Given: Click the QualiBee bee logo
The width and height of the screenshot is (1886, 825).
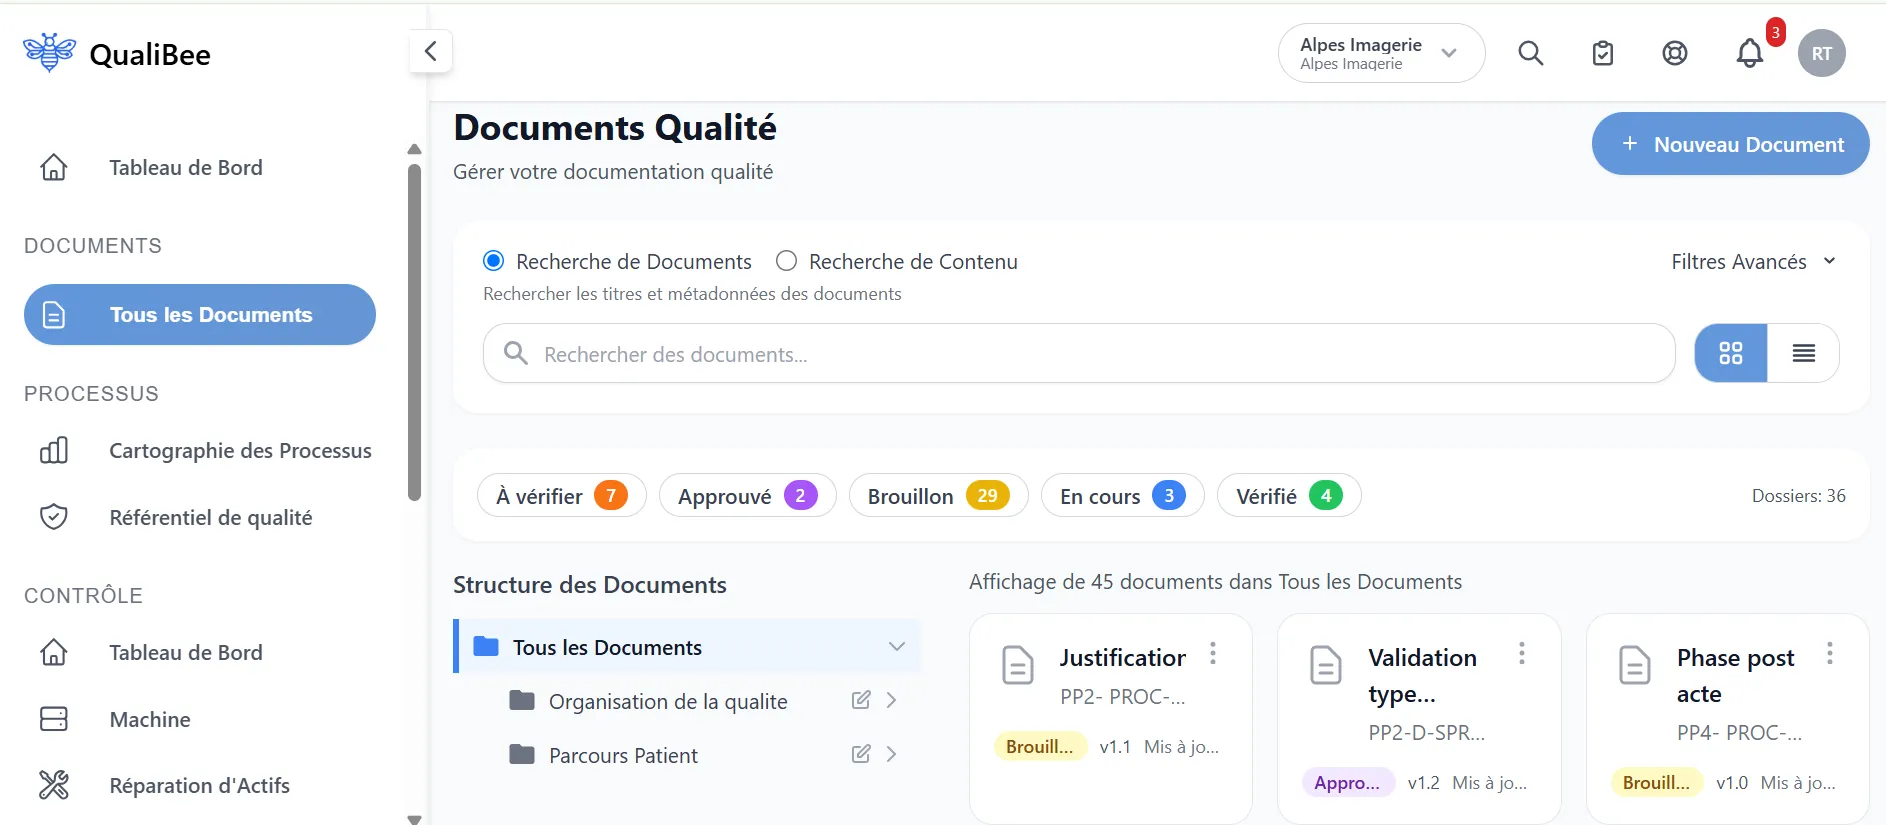Looking at the screenshot, I should pos(49,52).
